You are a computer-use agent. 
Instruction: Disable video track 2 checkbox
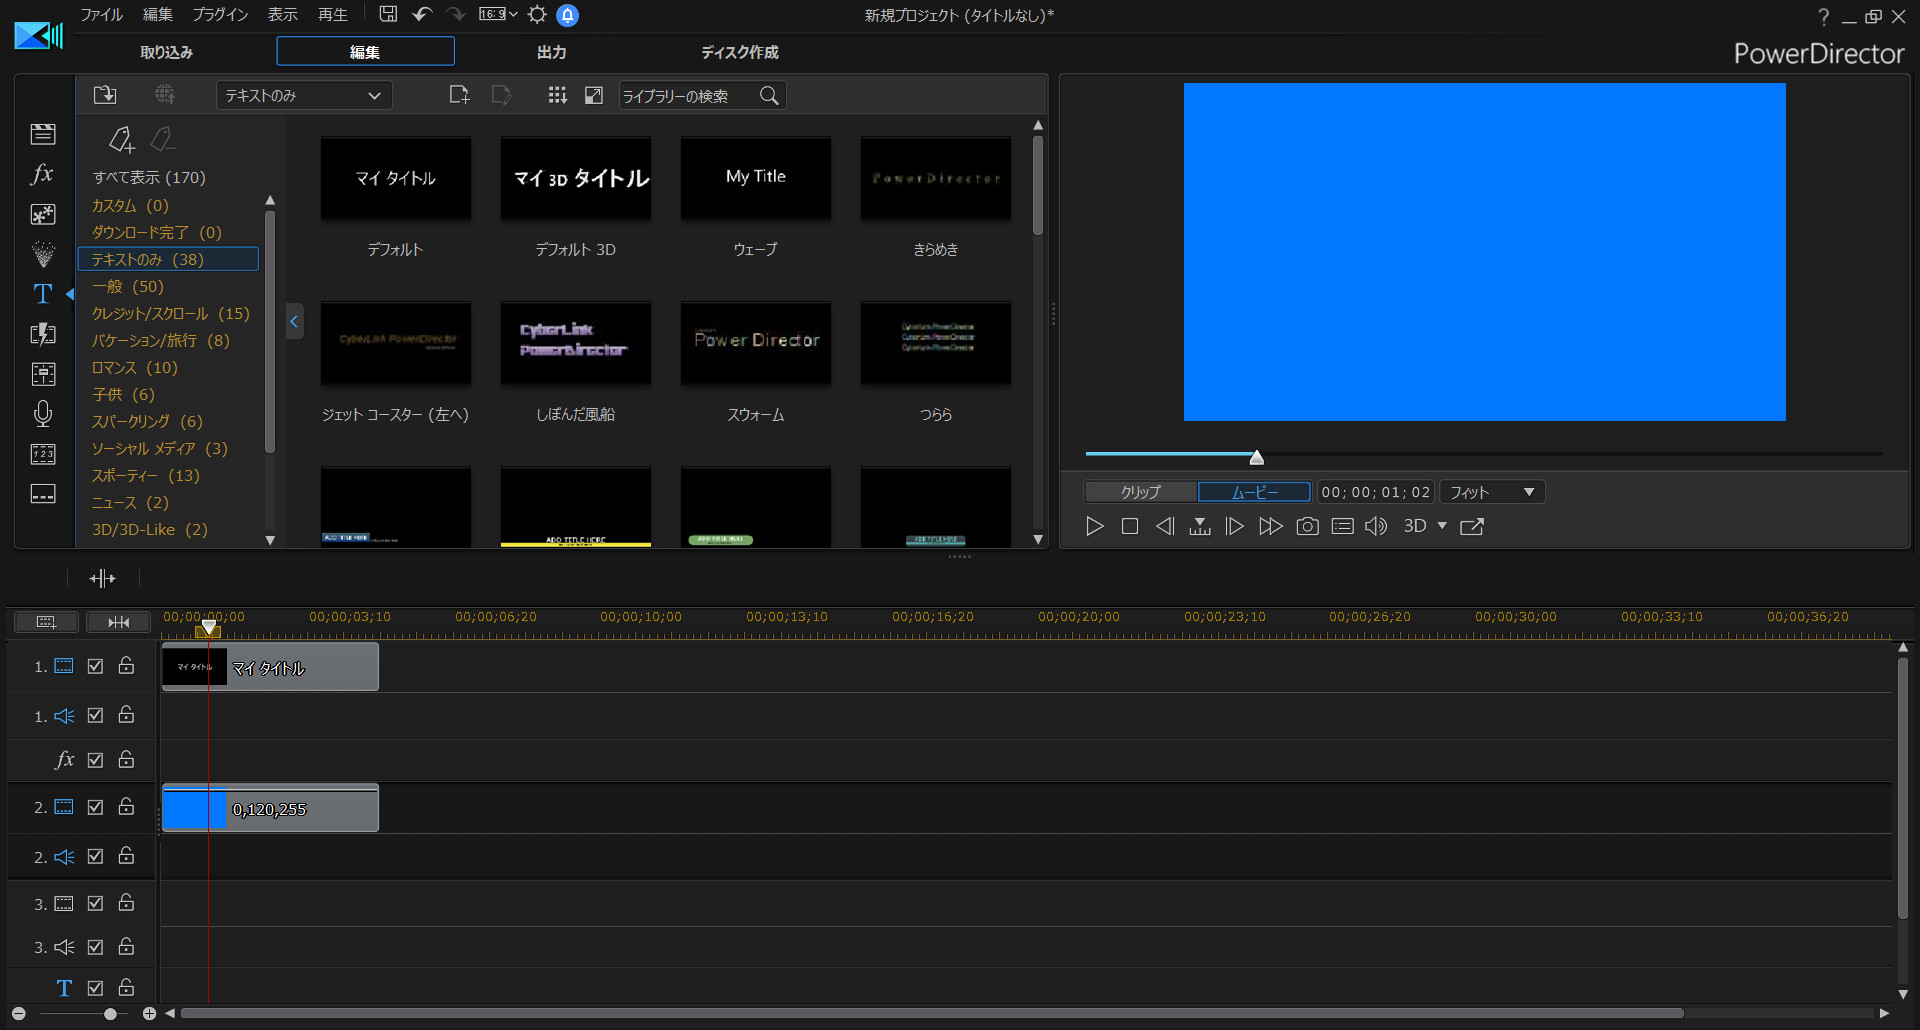coord(96,807)
